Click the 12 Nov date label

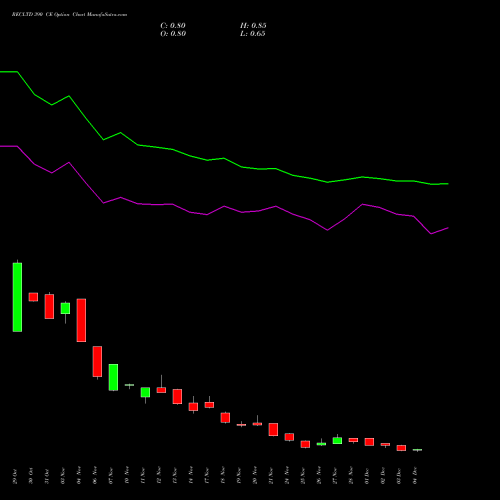[159, 476]
